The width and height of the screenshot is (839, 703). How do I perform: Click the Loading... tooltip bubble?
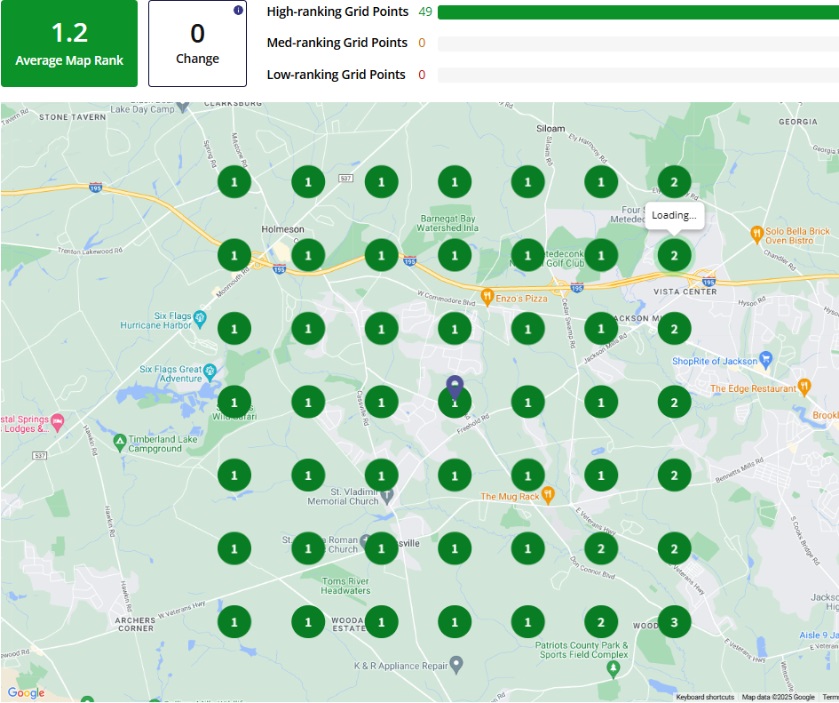674,216
